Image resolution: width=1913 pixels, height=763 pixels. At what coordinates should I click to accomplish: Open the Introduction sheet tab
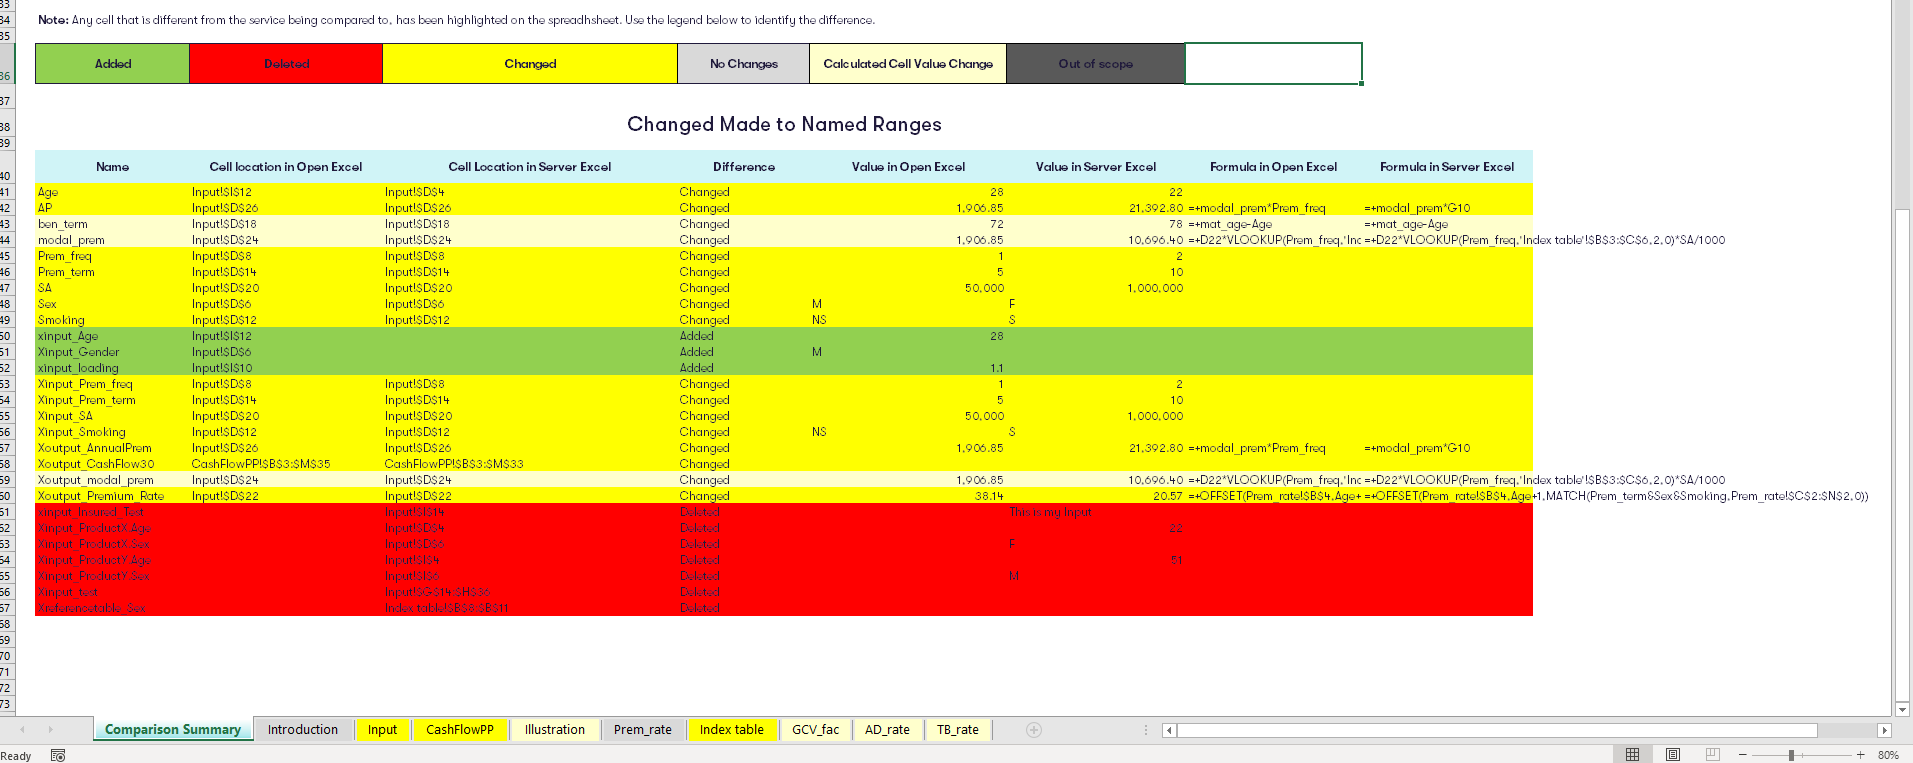(302, 730)
